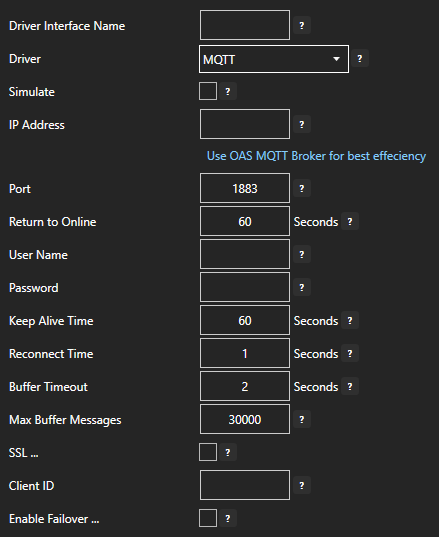This screenshot has height=537, width=439.
Task: Open the IP Address help icon
Action: (x=302, y=124)
